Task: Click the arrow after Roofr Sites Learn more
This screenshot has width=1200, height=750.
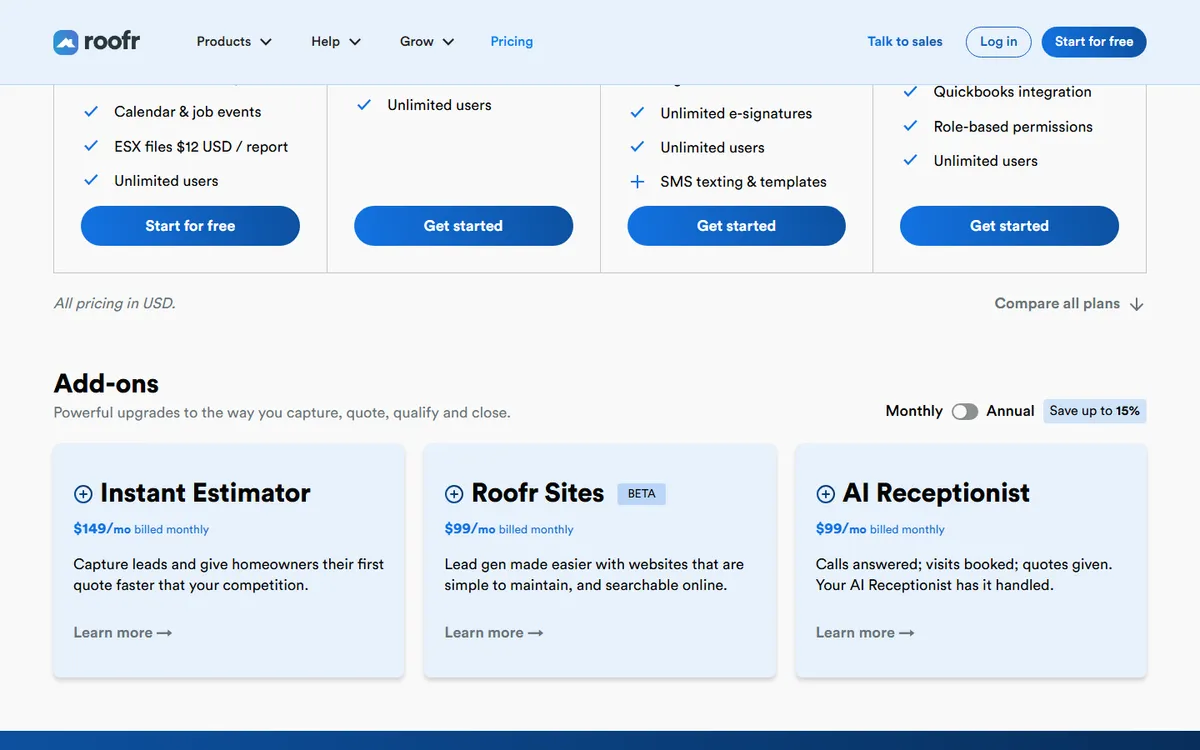Action: pyautogui.click(x=535, y=633)
